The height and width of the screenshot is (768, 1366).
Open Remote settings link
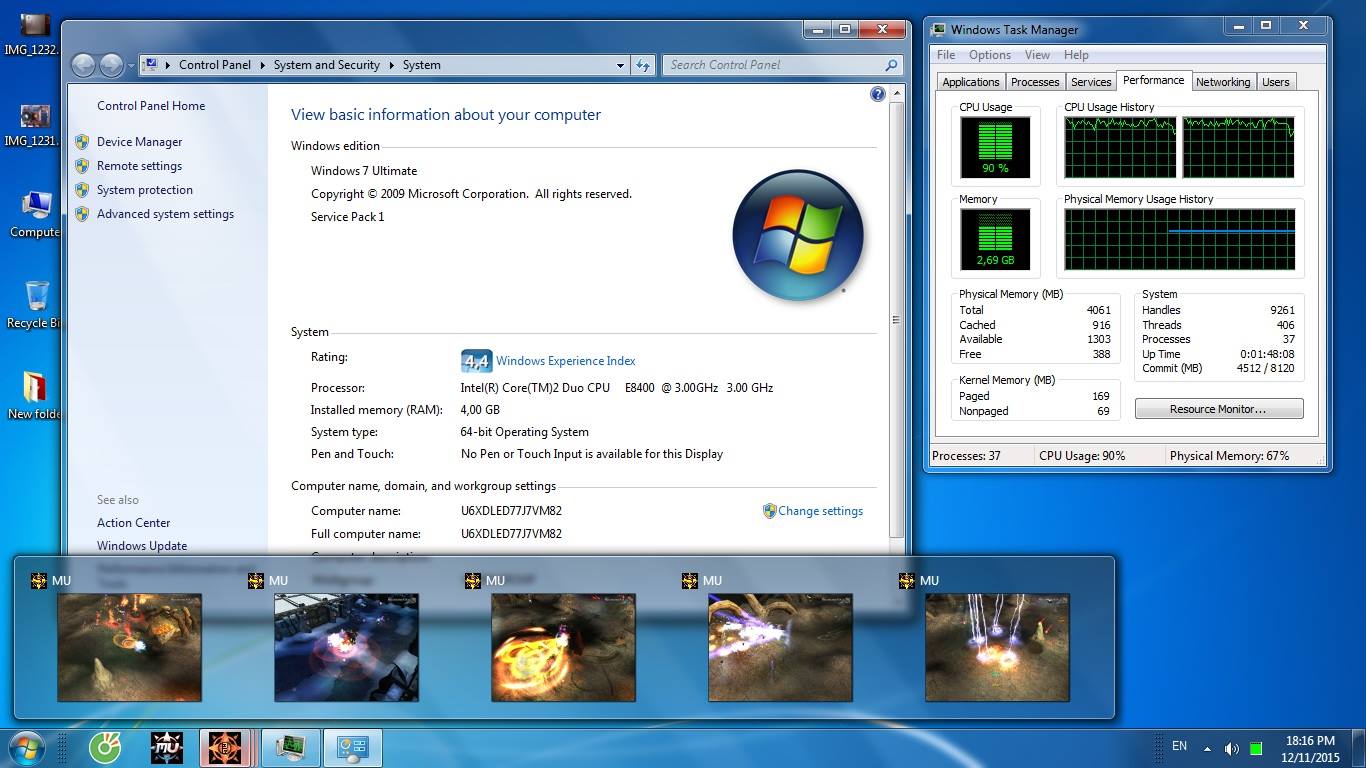click(139, 166)
